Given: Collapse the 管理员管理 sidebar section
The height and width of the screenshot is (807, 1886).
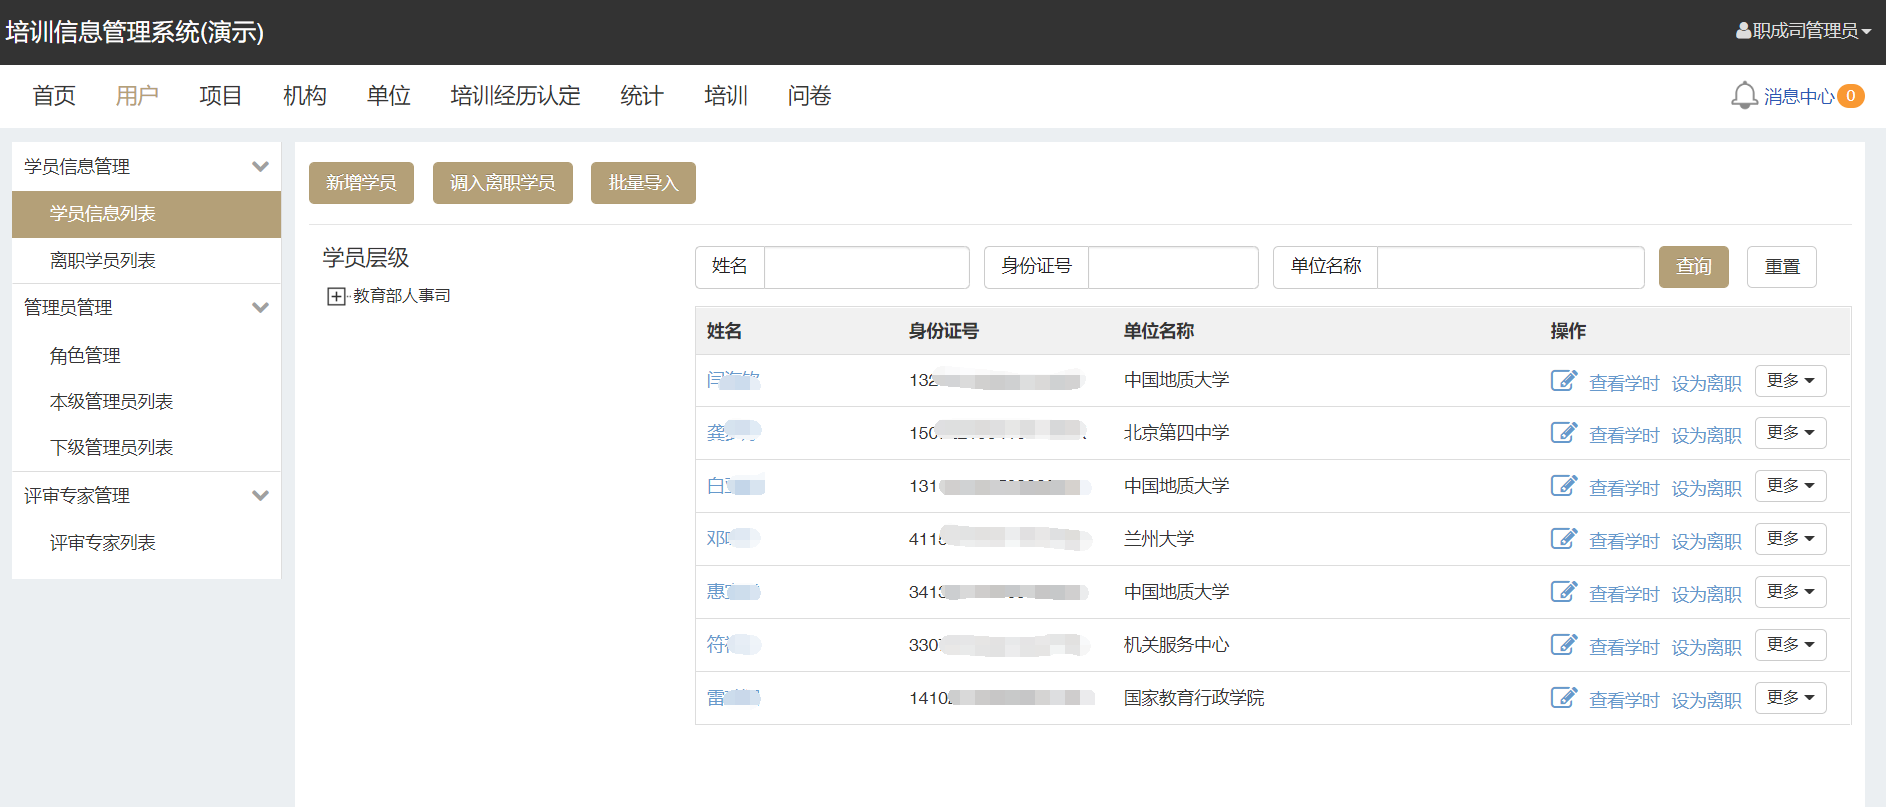Looking at the screenshot, I should (x=261, y=308).
